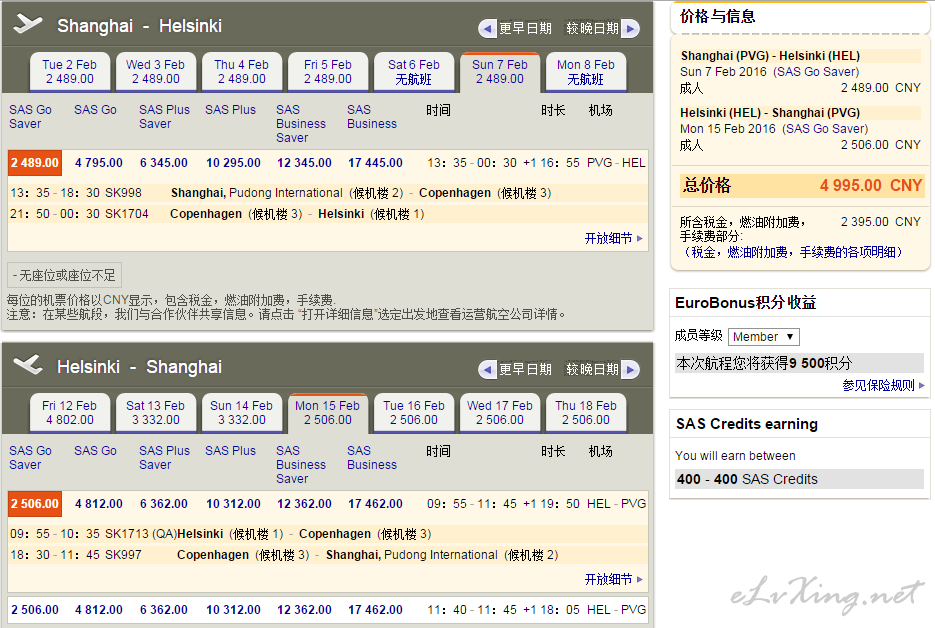This screenshot has height=628, width=935.
Task: Select 6 362.00 fare on the 09:55 return flight
Action: point(164,504)
